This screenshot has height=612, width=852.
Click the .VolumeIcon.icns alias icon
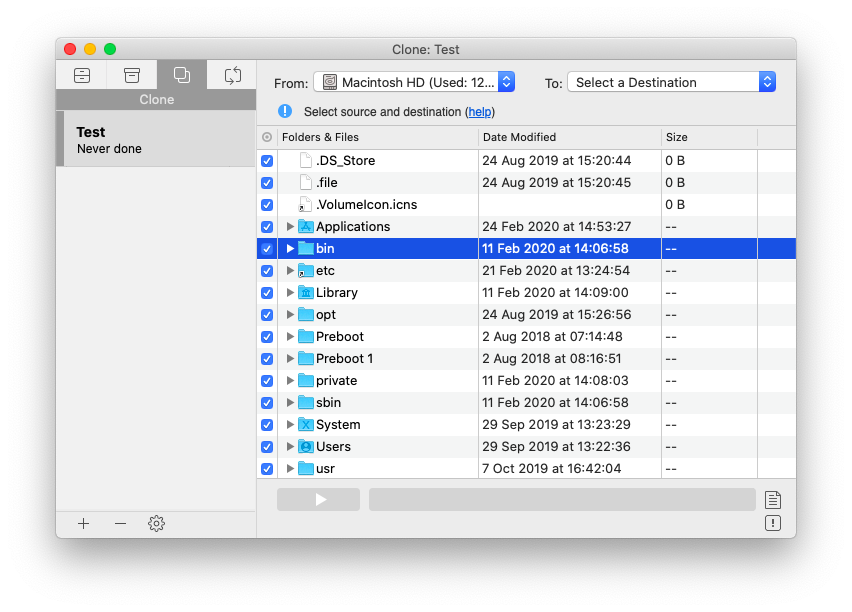306,204
